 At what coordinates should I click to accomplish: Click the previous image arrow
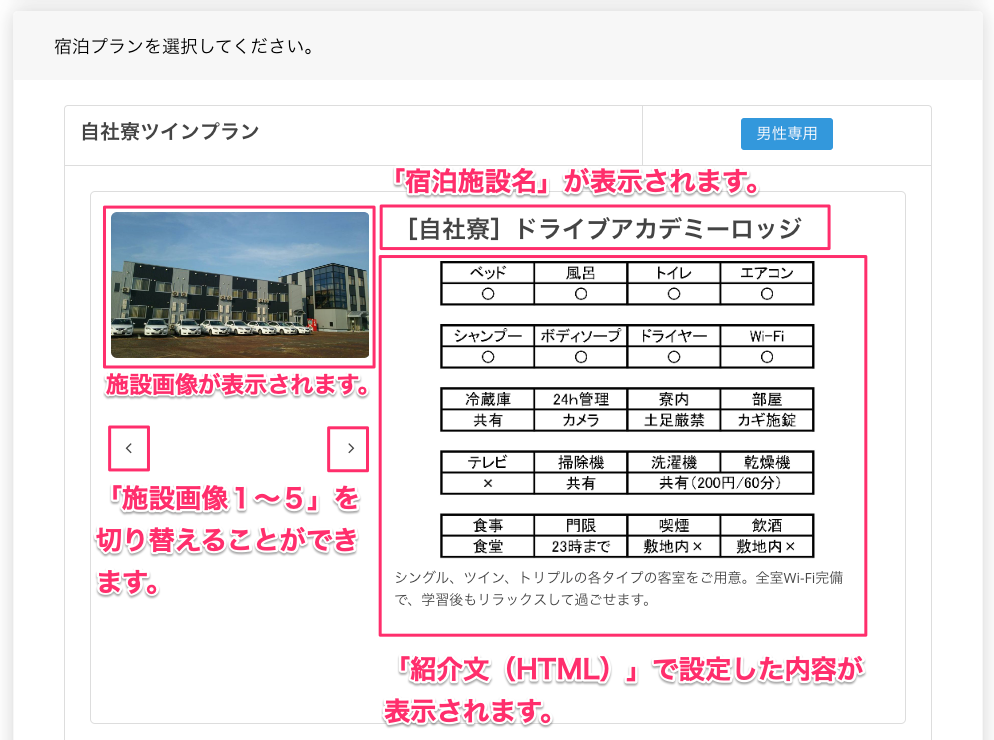(129, 449)
